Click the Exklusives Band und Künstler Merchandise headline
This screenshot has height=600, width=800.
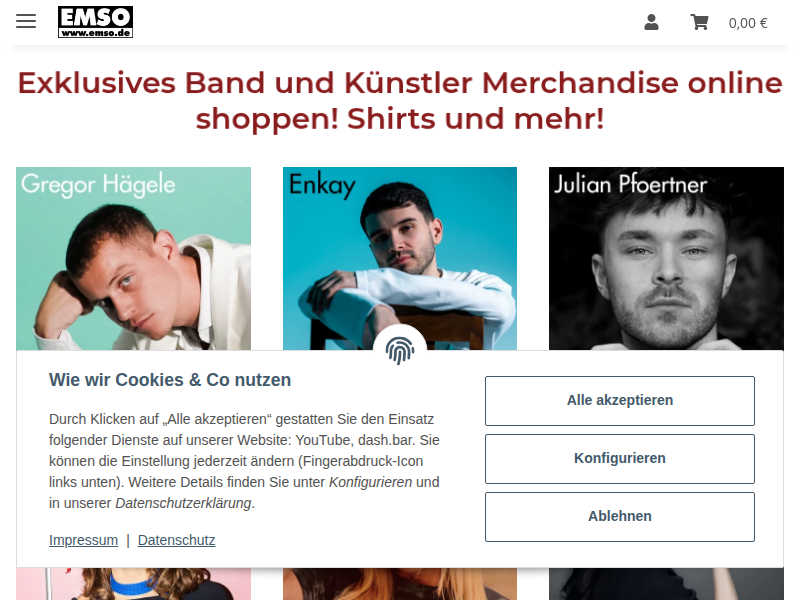400,101
